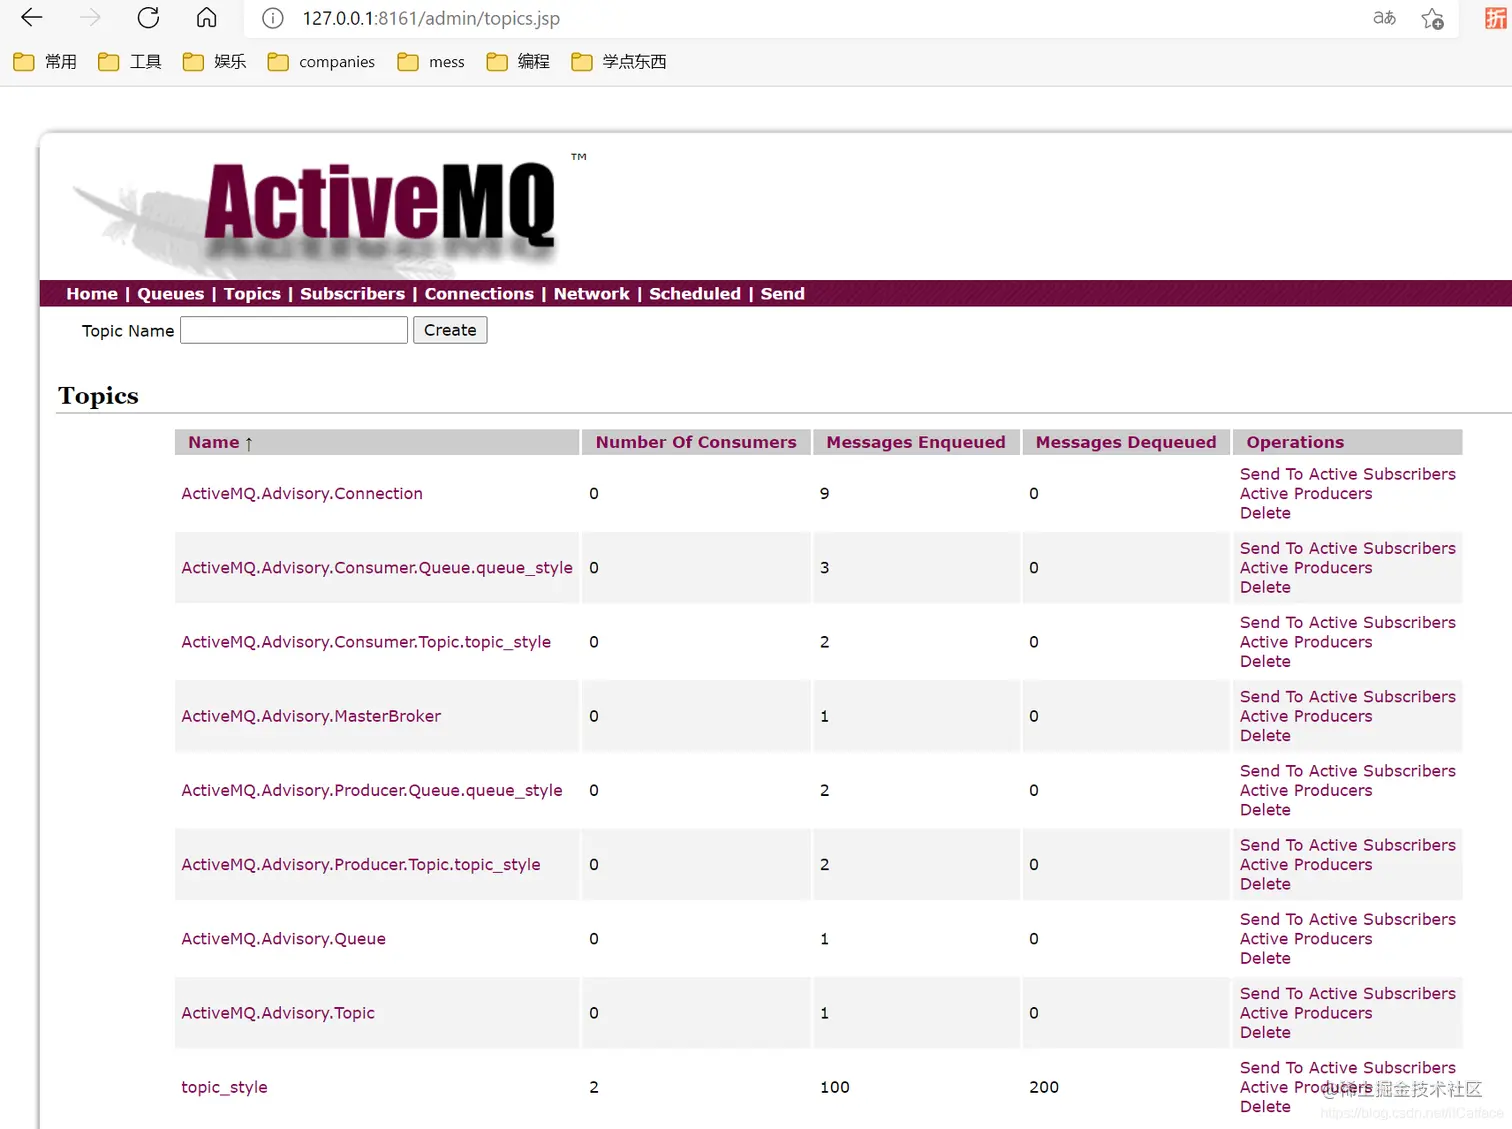Add page to favorites star icon

[x=1432, y=18]
